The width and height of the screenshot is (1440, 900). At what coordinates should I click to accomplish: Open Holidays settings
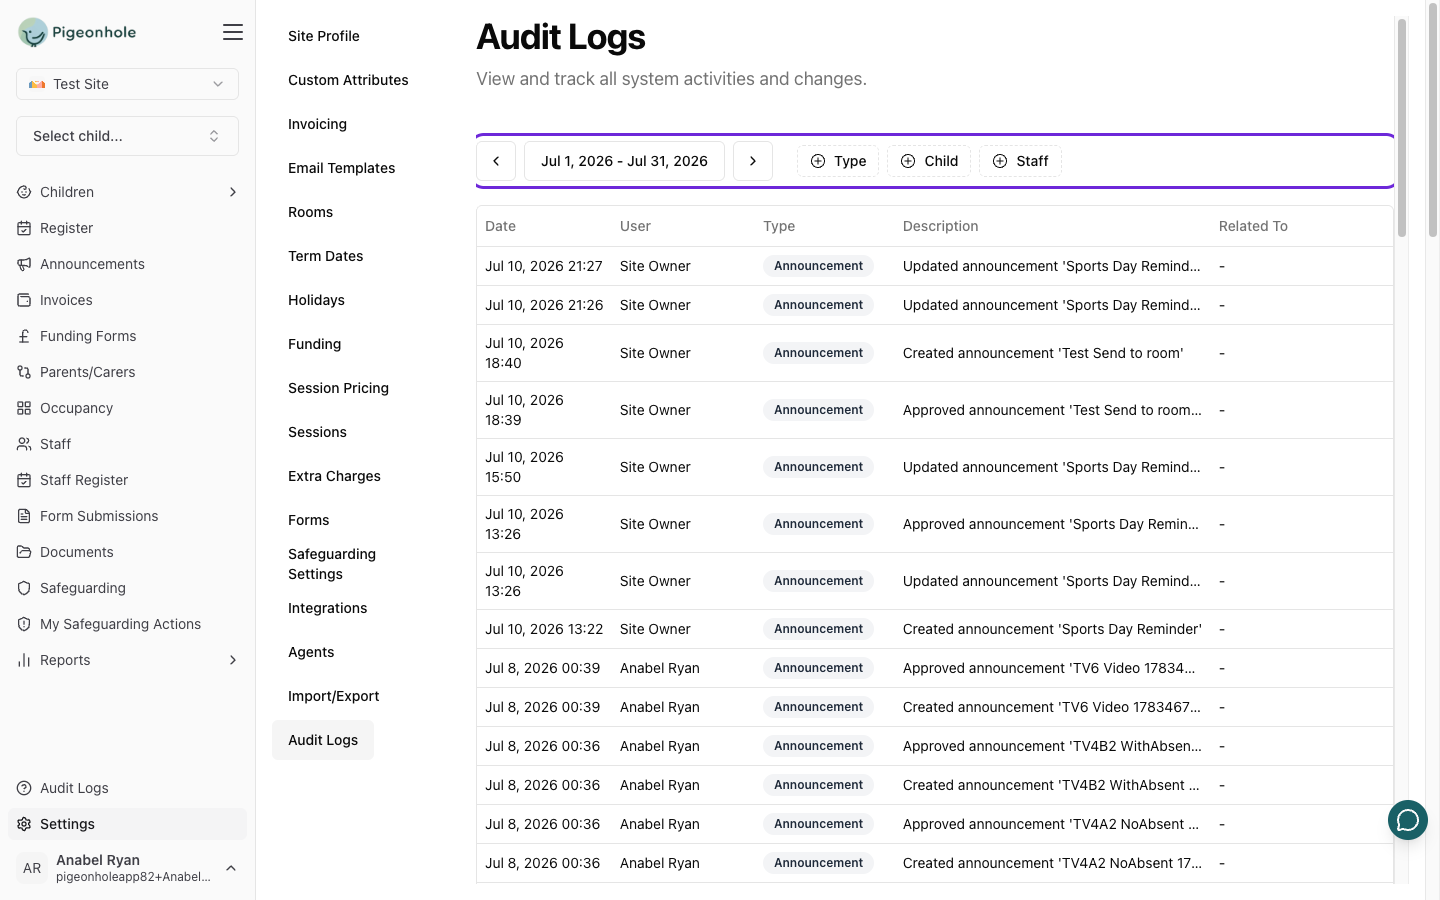(x=316, y=300)
